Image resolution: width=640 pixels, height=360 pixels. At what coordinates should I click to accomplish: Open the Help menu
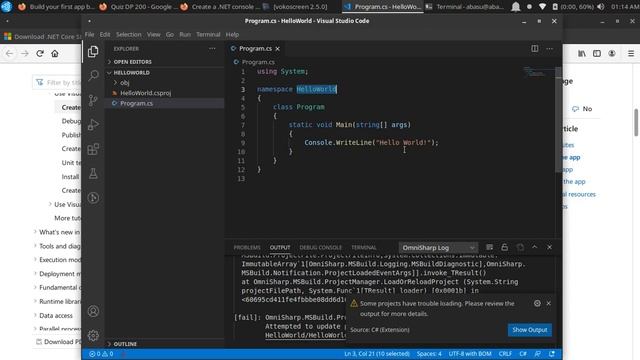click(x=232, y=35)
